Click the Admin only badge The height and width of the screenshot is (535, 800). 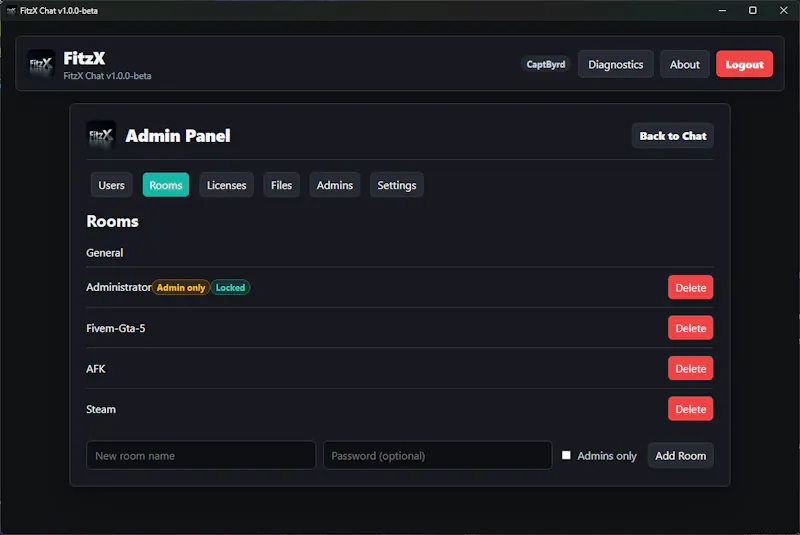[x=181, y=288]
